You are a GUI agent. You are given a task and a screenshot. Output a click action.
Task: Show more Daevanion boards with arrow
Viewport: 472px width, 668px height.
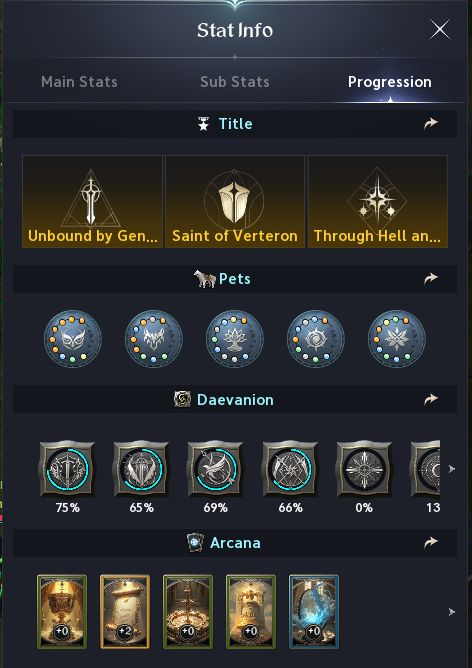click(x=452, y=469)
